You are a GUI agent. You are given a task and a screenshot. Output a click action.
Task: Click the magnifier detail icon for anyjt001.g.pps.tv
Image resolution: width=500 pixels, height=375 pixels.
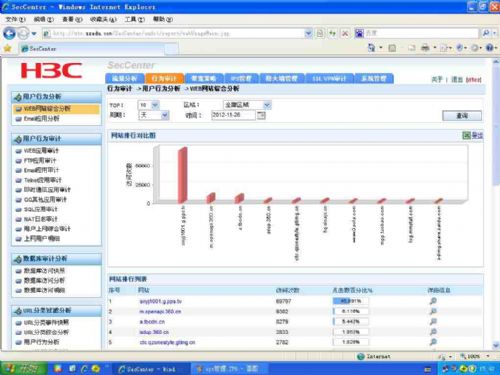coord(433,301)
